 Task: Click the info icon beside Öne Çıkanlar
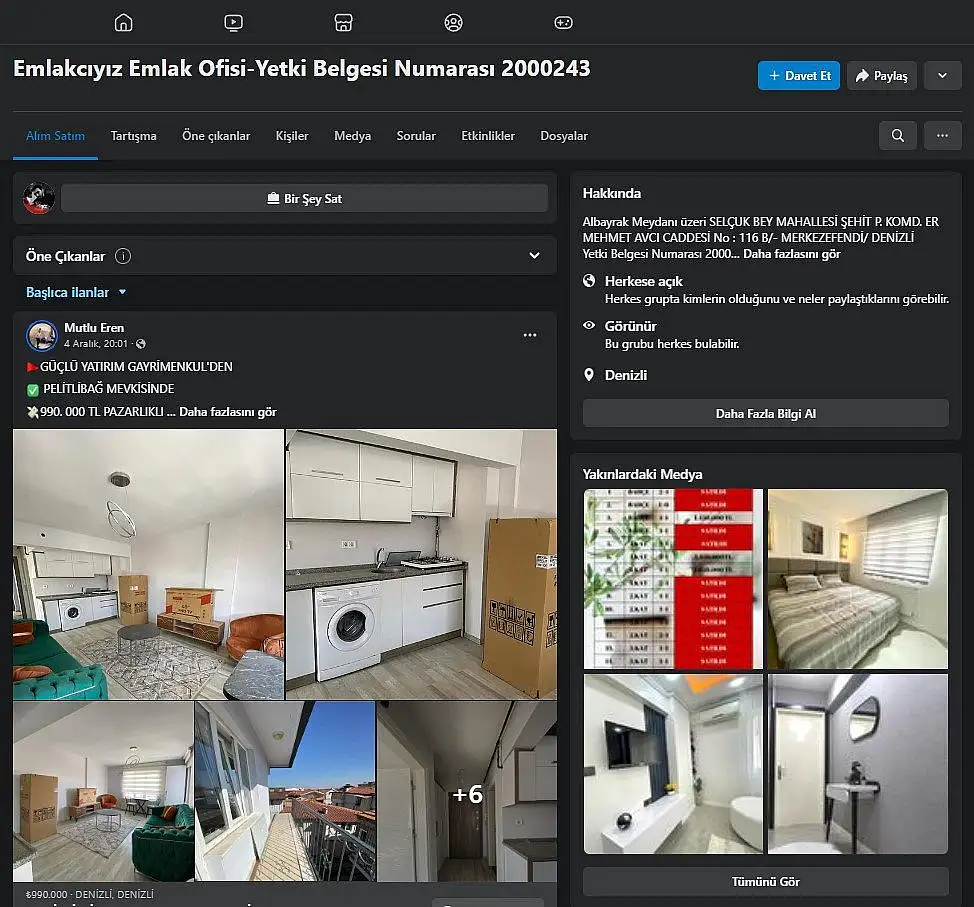coord(123,256)
